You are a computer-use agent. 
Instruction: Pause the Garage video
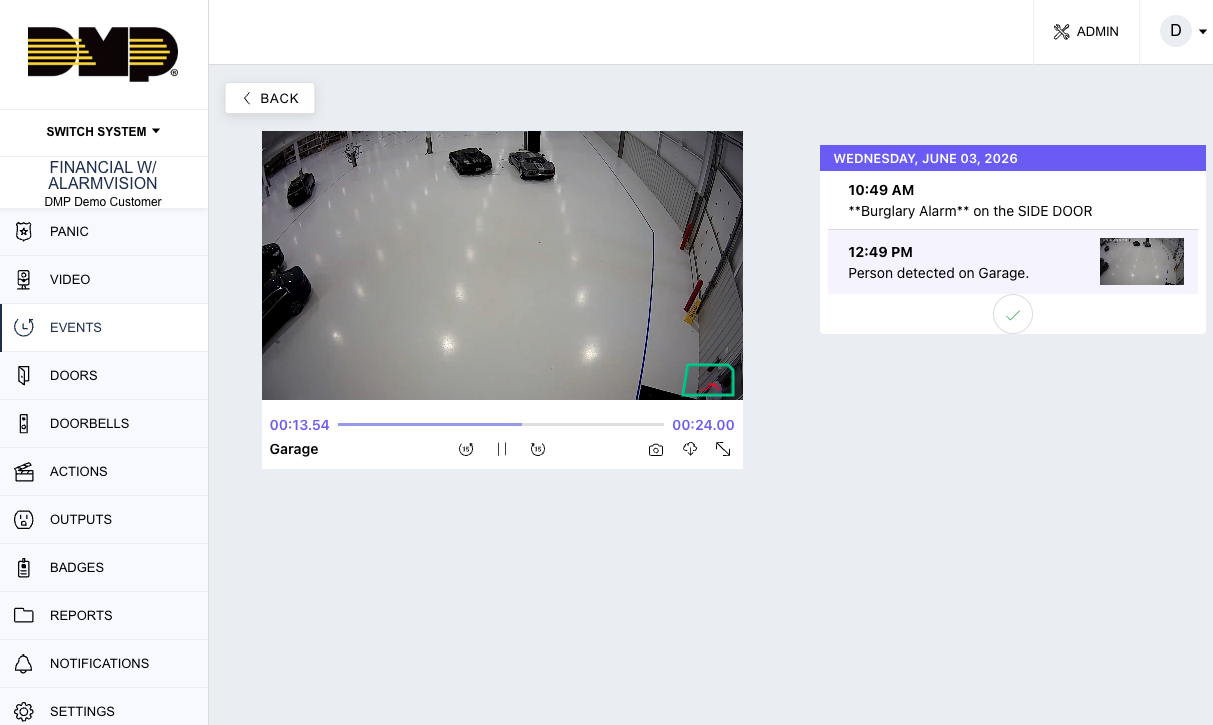(x=502, y=450)
